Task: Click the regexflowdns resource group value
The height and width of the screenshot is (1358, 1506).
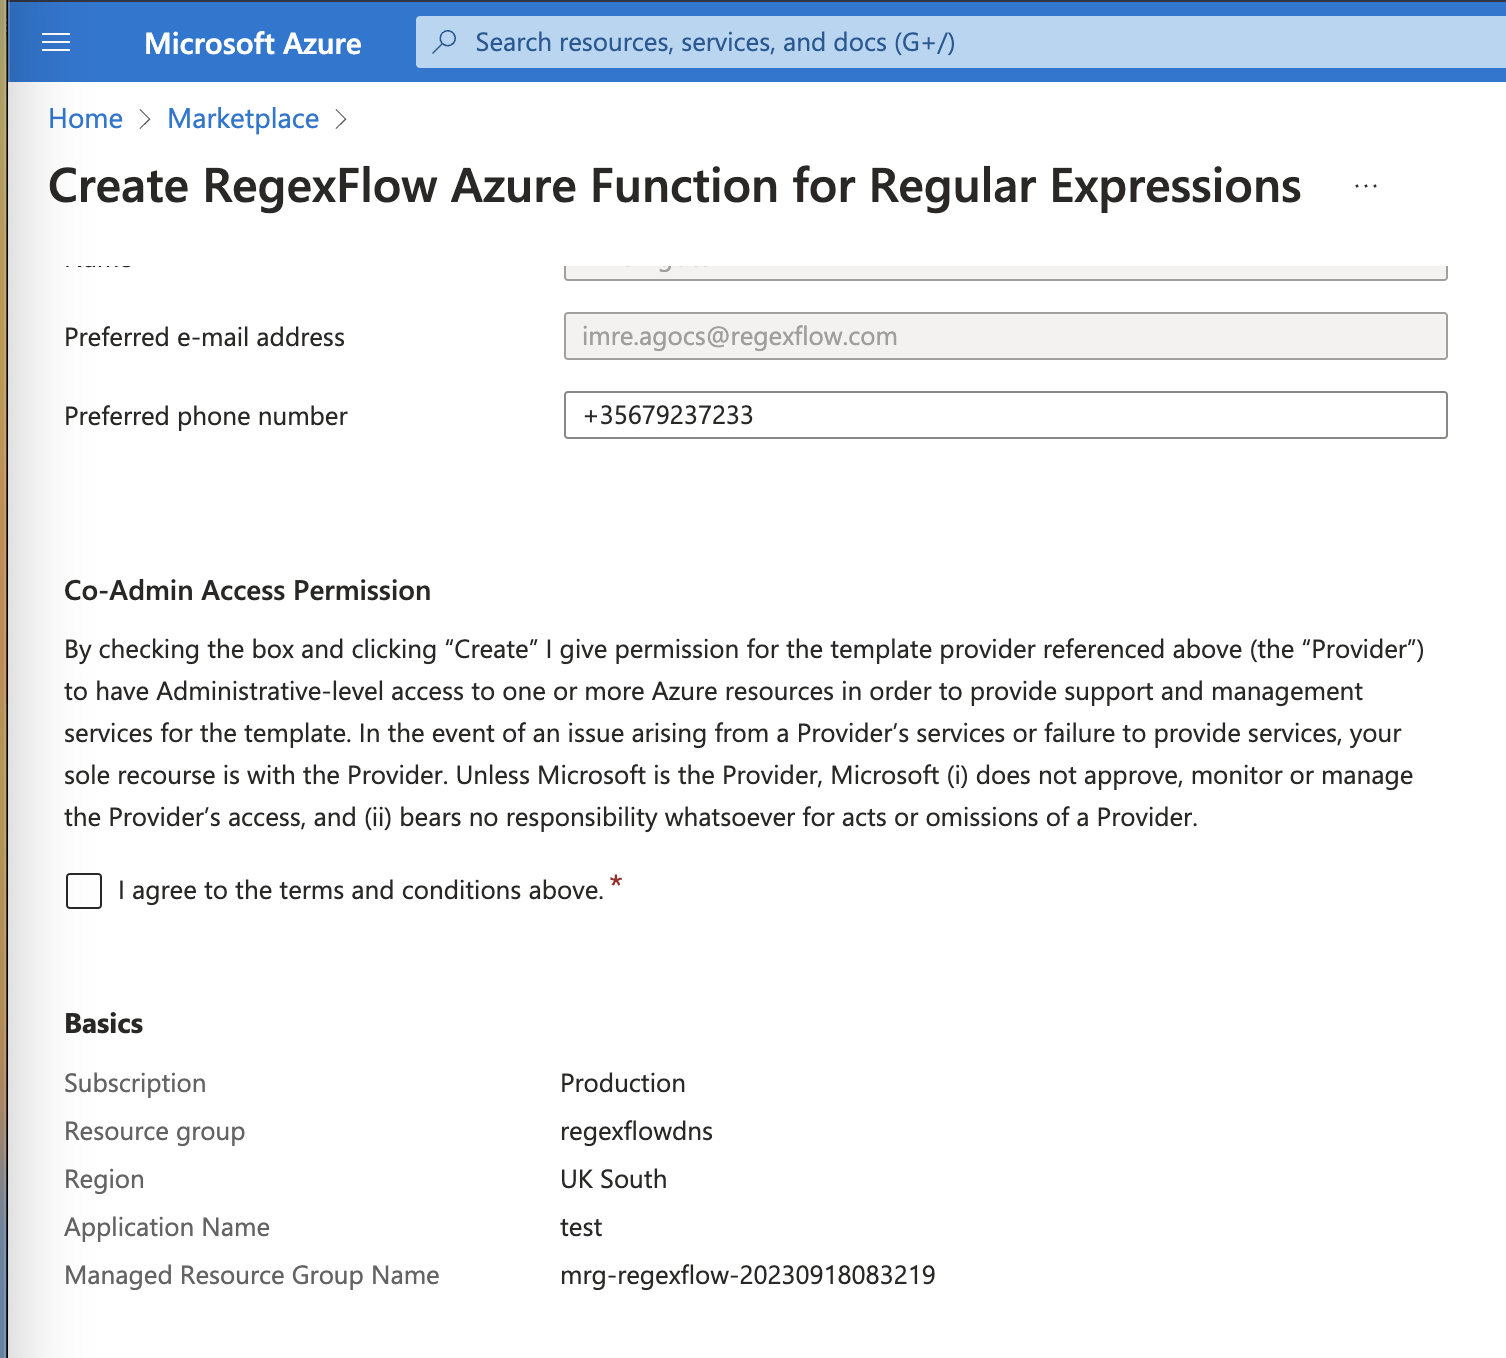Action: click(636, 1131)
